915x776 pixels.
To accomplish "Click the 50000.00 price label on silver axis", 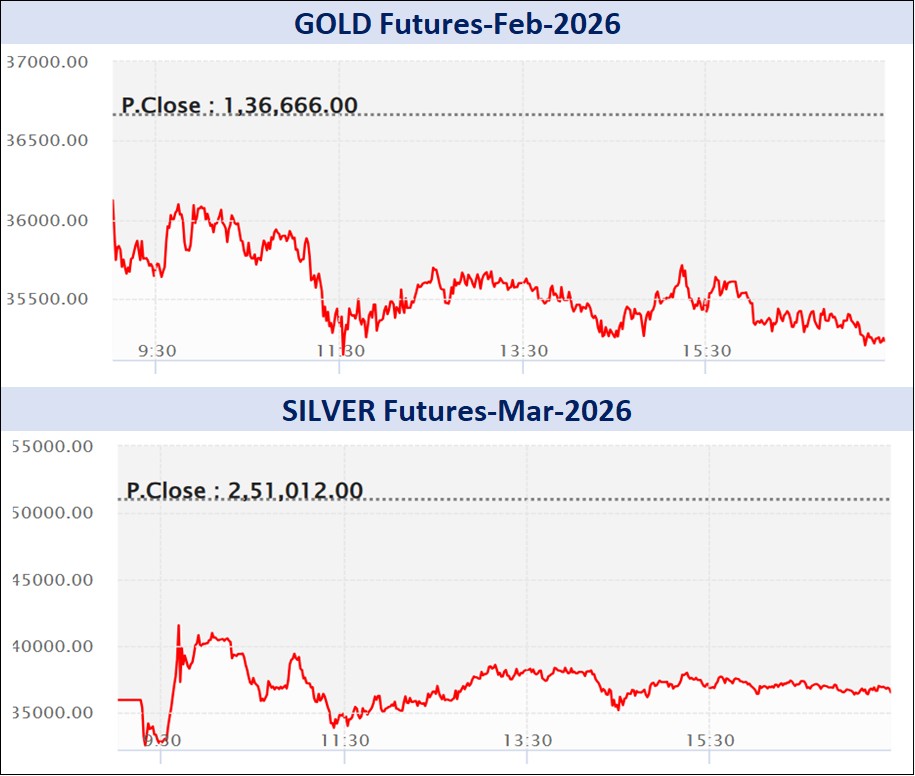I will click(x=50, y=513).
